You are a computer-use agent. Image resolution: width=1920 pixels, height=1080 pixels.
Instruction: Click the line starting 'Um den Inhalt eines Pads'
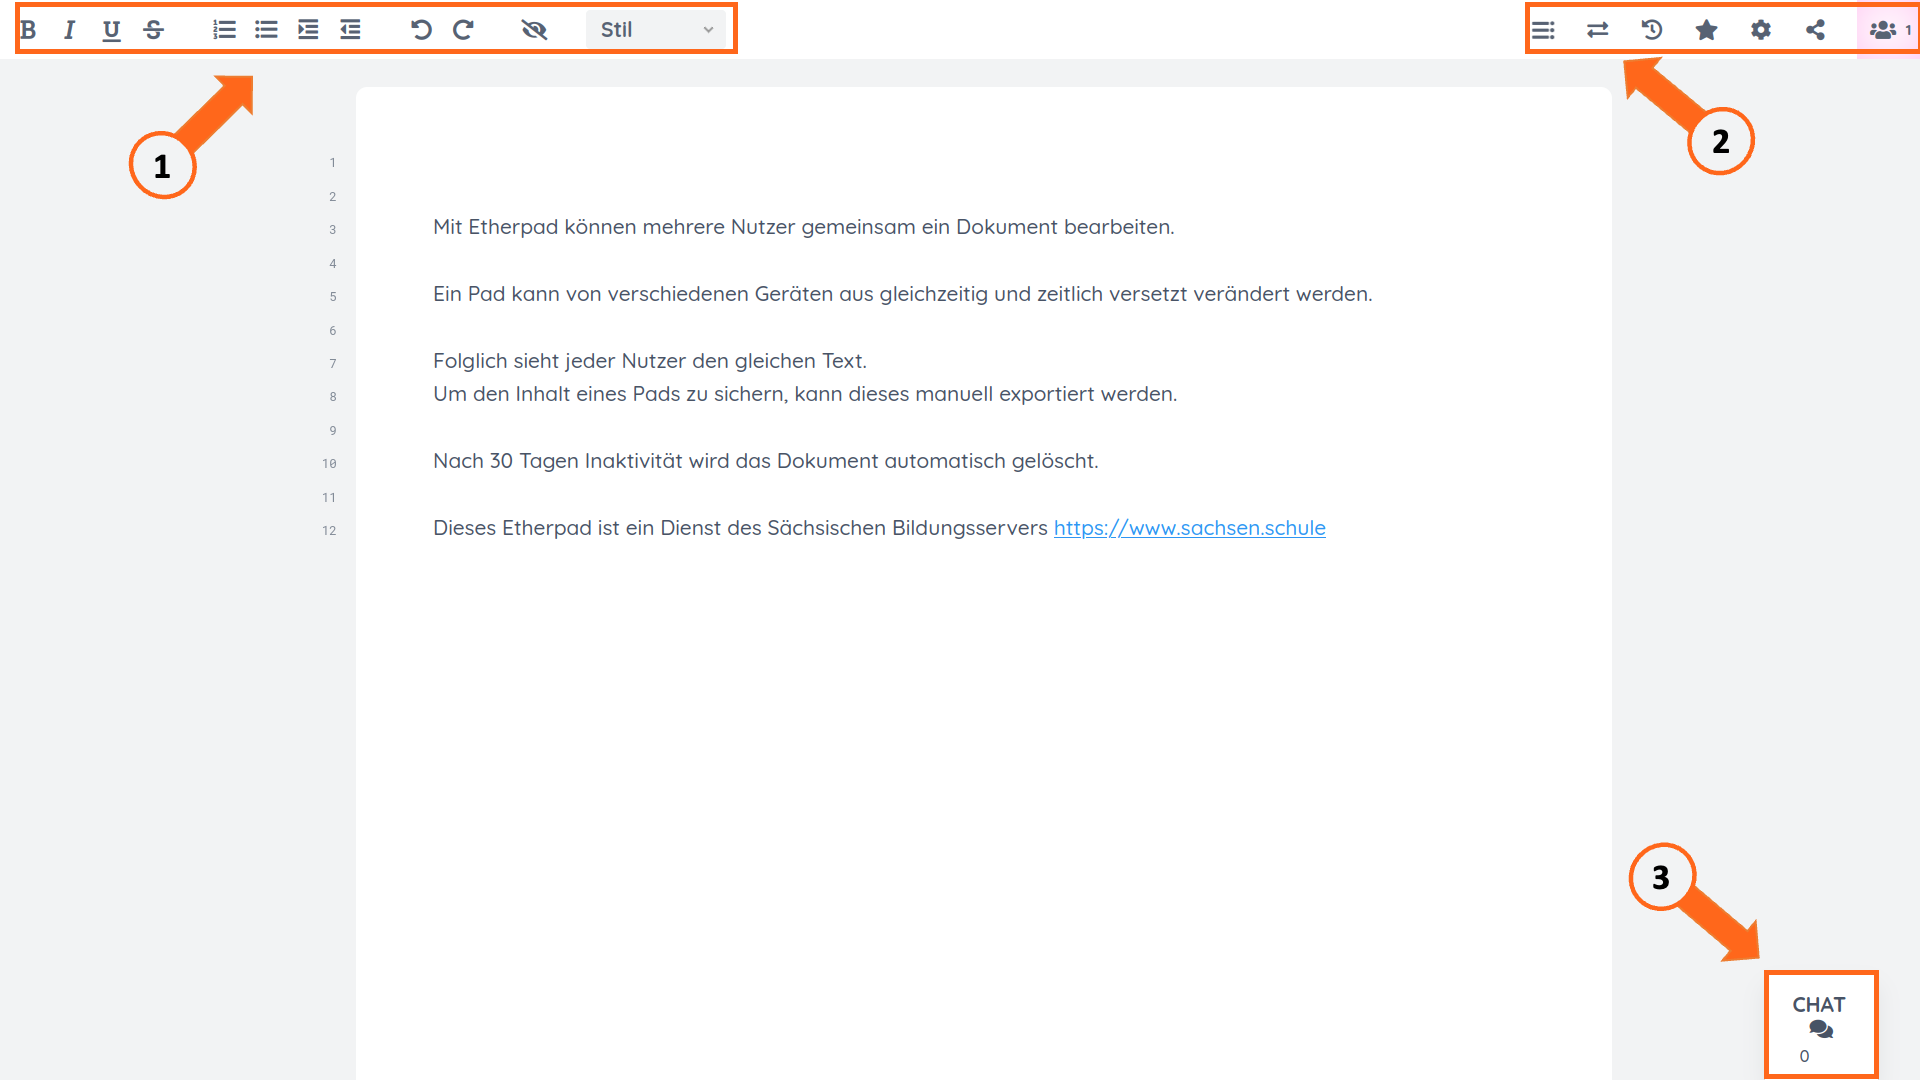pyautogui.click(x=805, y=394)
